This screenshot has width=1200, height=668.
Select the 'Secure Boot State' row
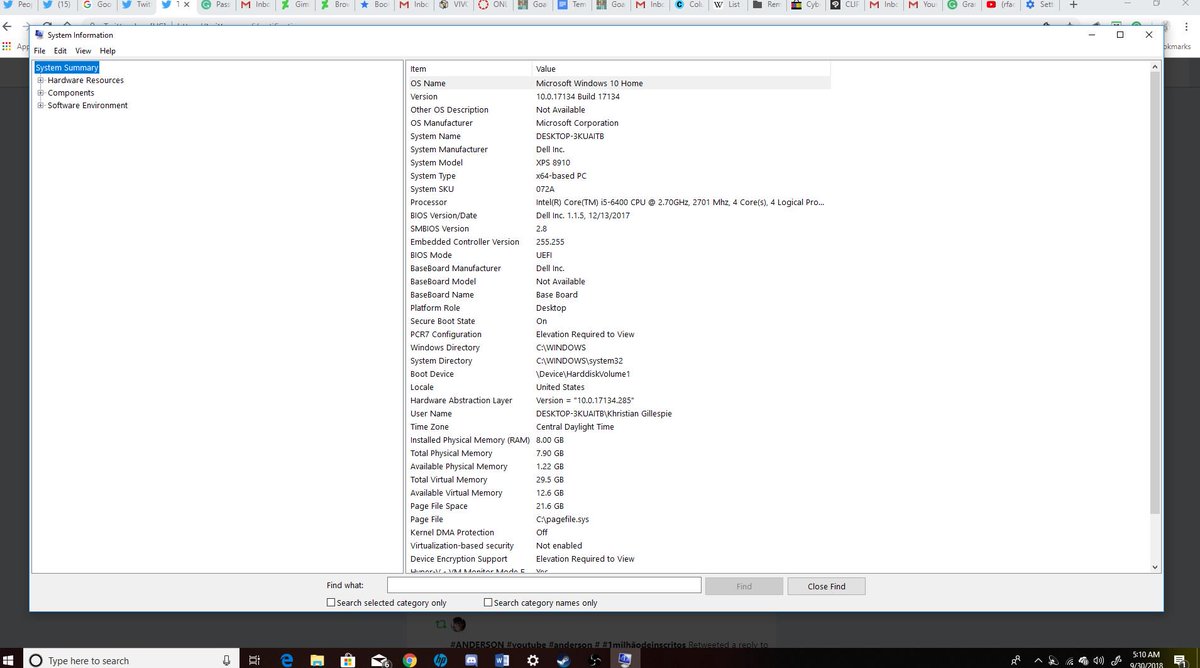tap(618, 321)
